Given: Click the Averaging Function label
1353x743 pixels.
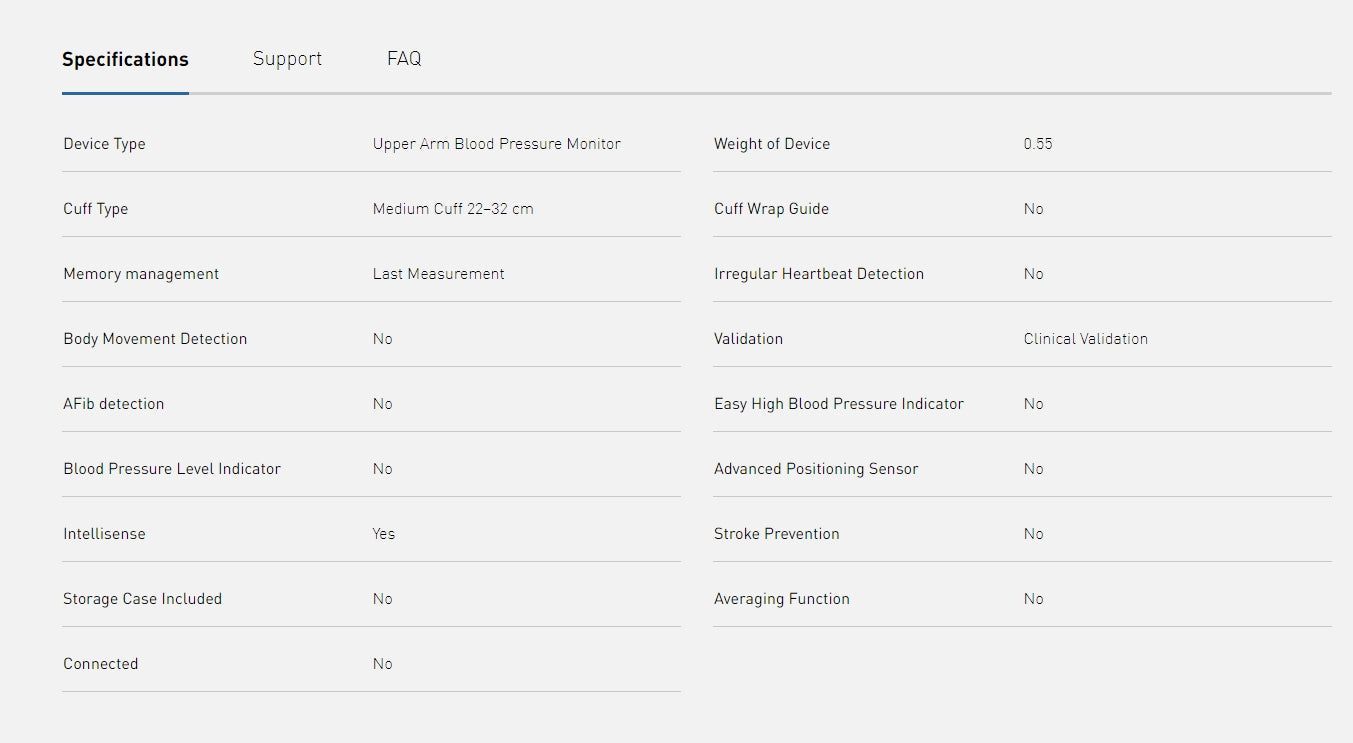Looking at the screenshot, I should coord(781,599).
